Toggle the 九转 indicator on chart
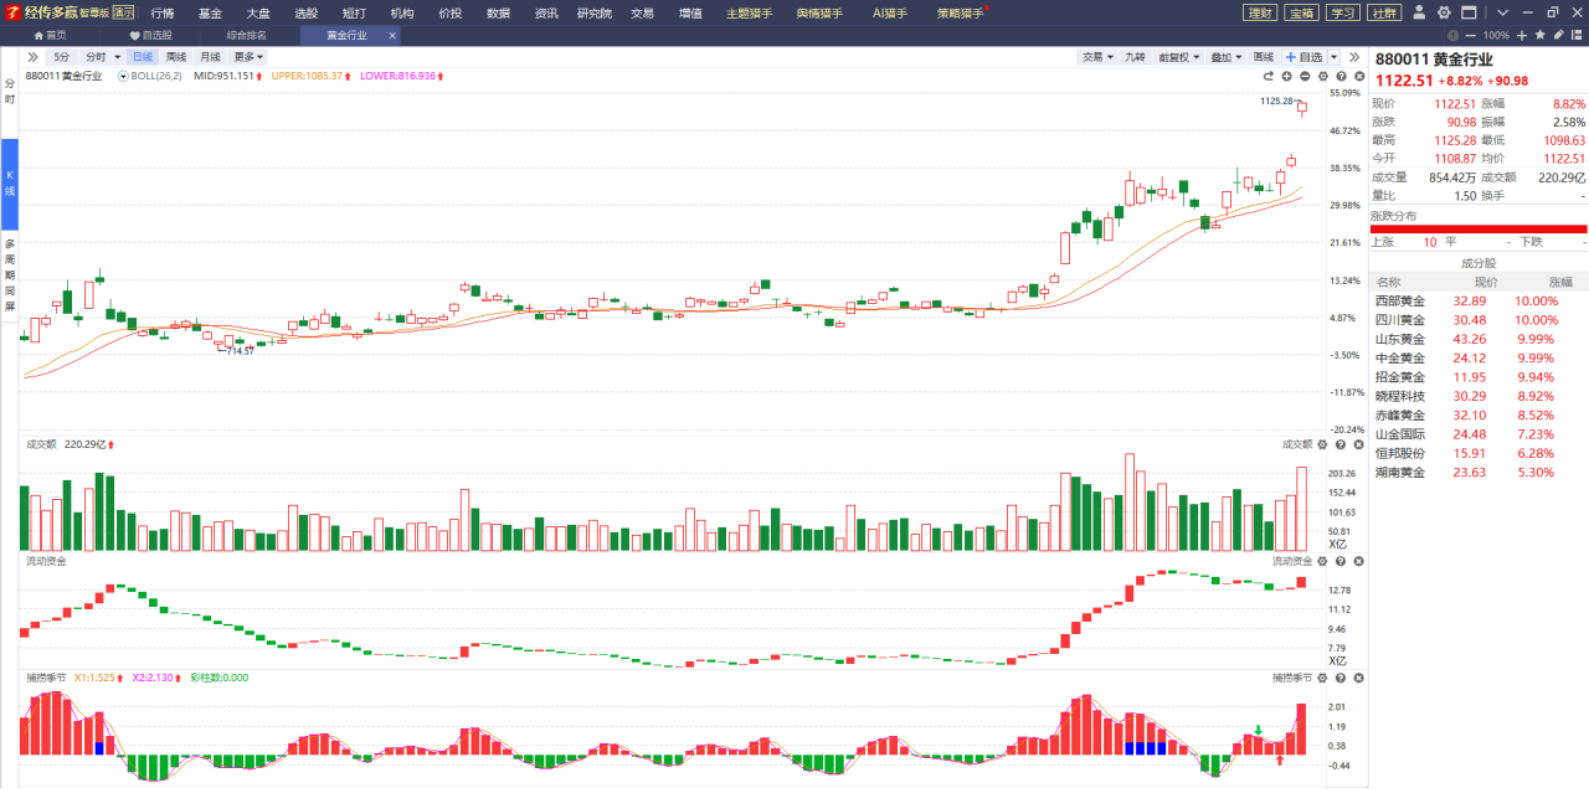This screenshot has width=1589, height=789. 1135,57
